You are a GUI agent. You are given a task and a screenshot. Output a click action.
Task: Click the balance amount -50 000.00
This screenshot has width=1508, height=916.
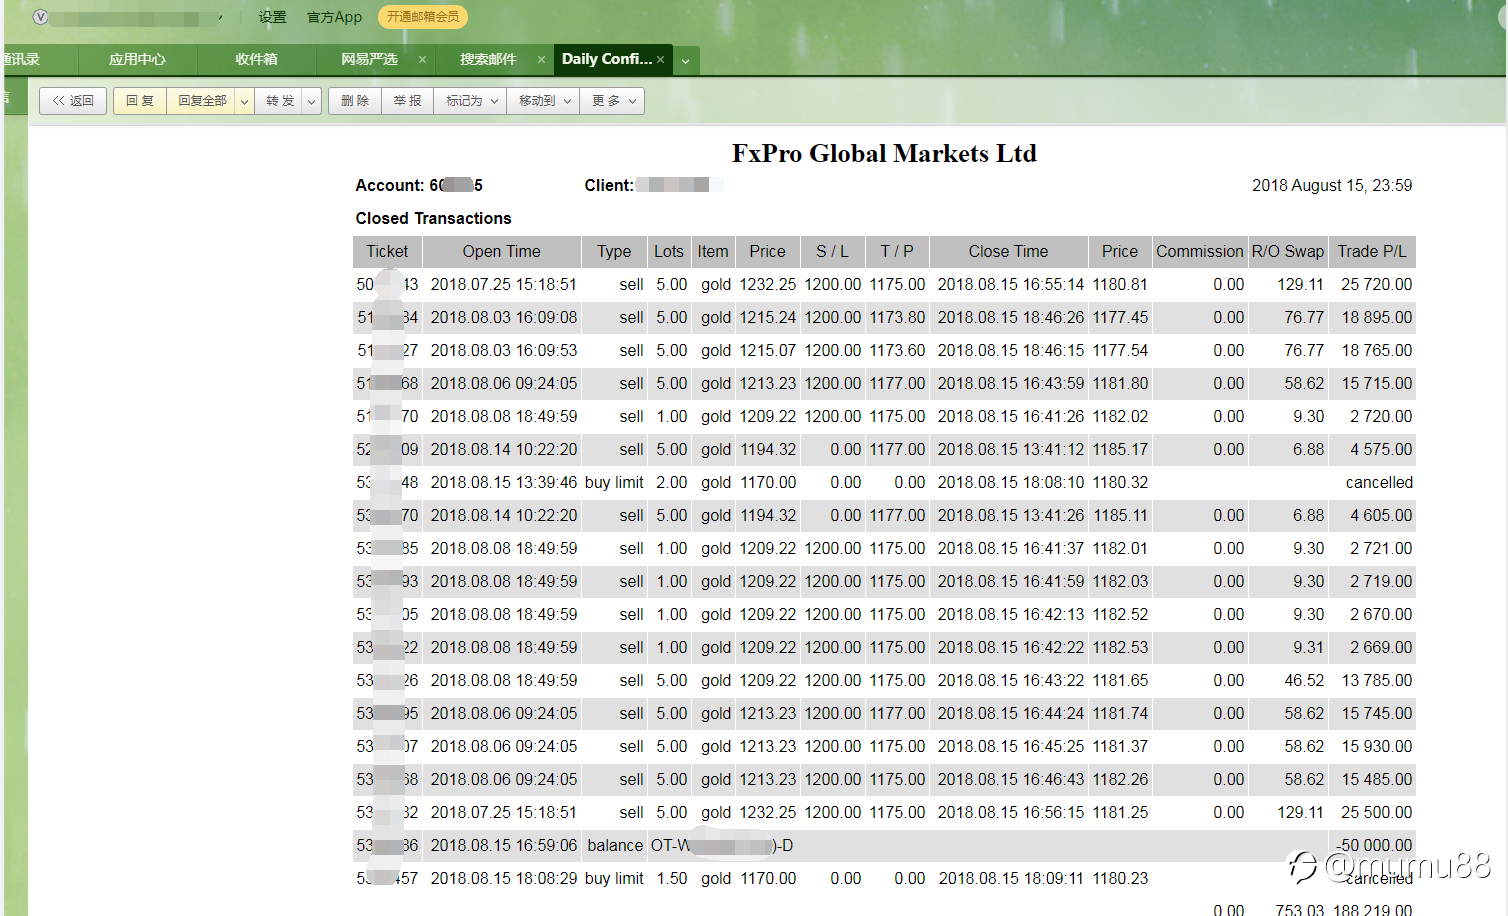1374,846
